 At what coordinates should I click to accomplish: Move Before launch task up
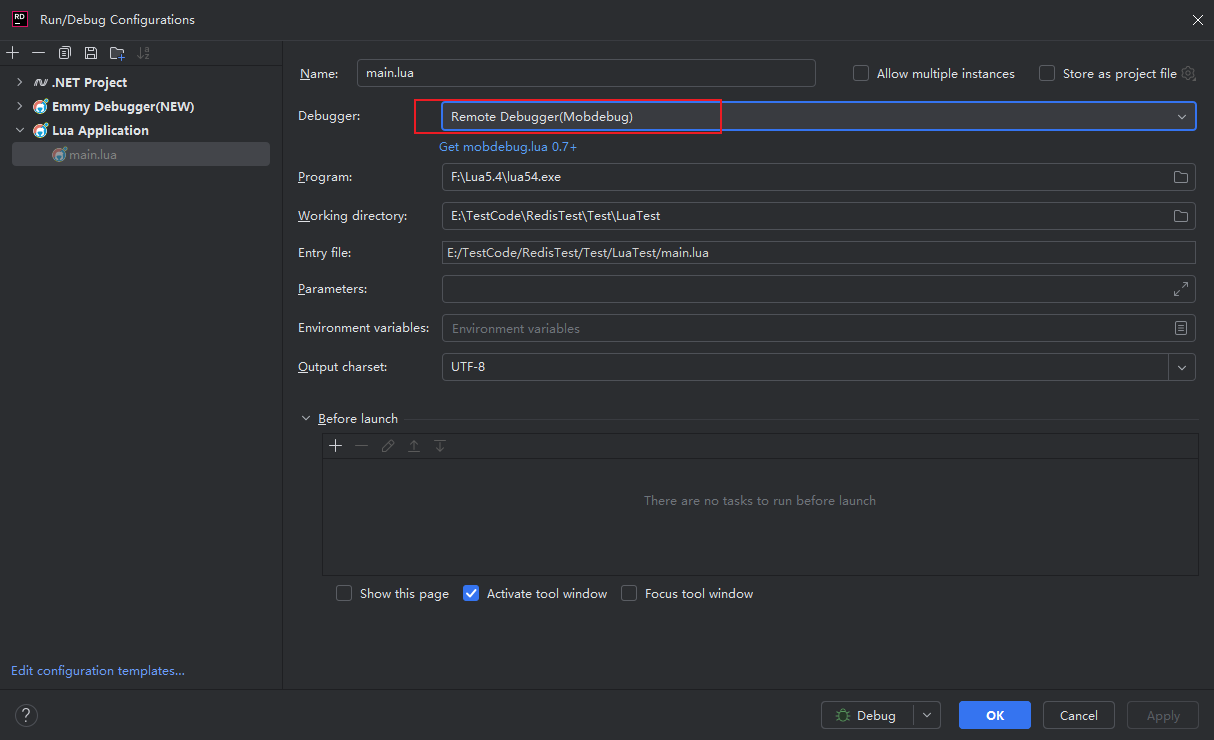[414, 446]
